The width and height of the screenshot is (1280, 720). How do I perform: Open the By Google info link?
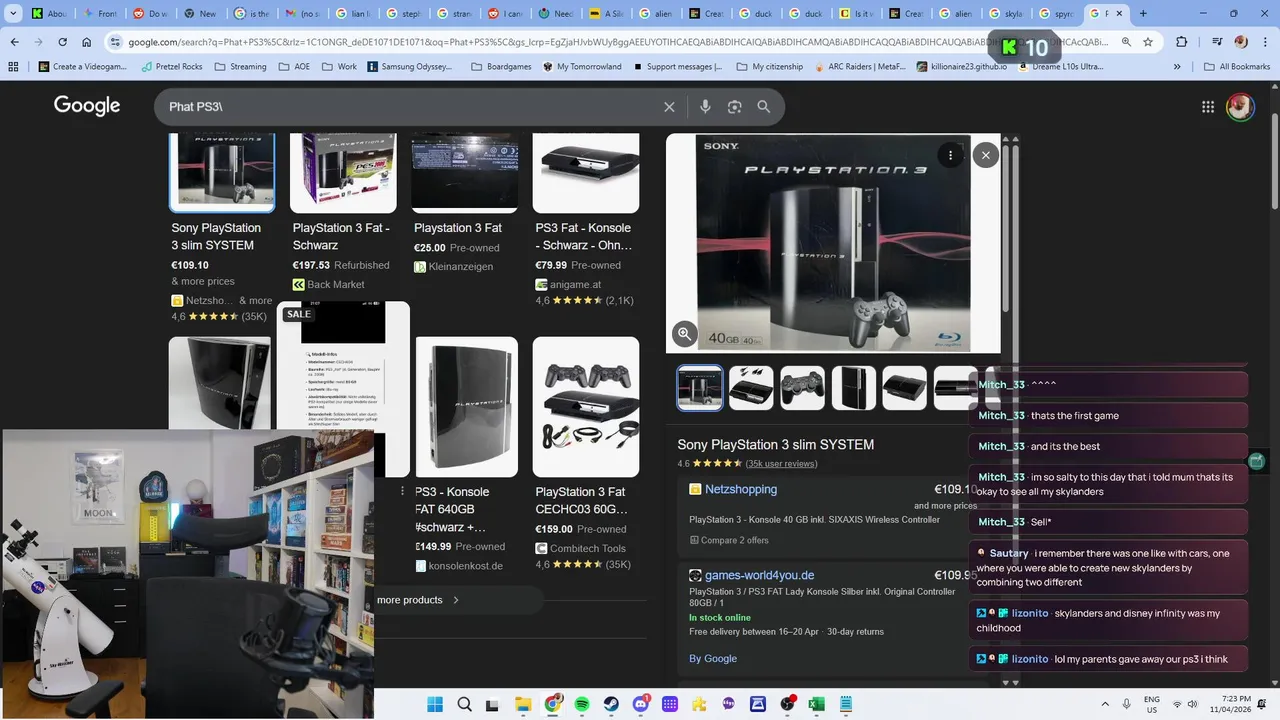(x=713, y=658)
